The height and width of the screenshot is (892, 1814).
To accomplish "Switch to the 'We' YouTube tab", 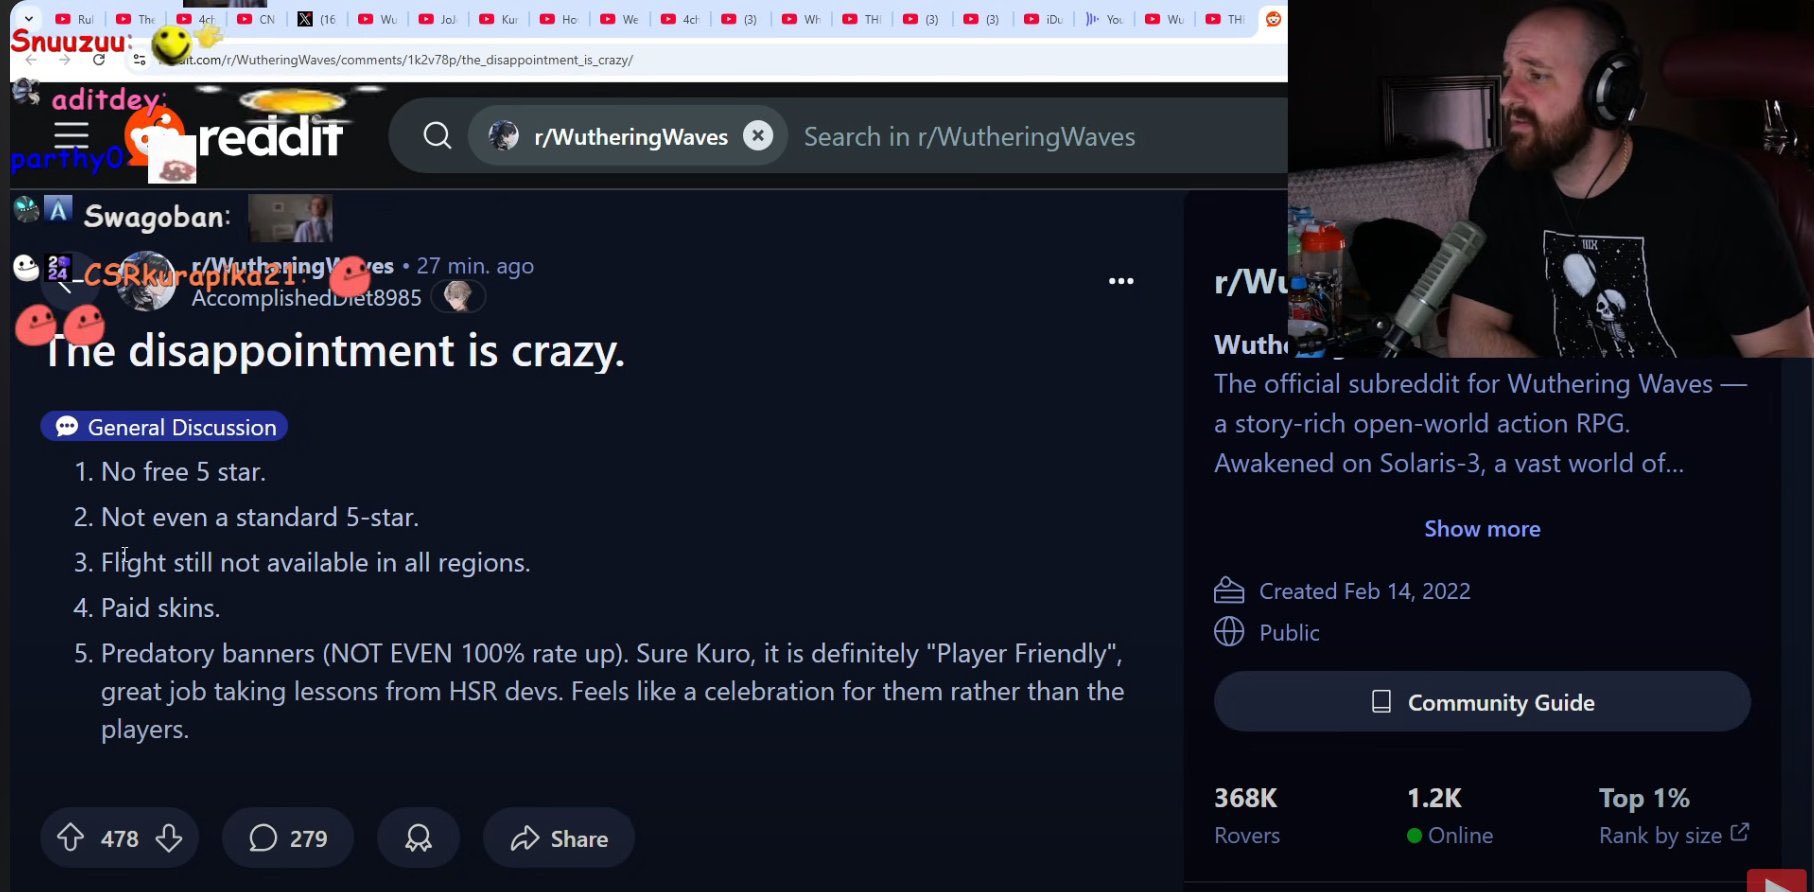I will click(619, 19).
